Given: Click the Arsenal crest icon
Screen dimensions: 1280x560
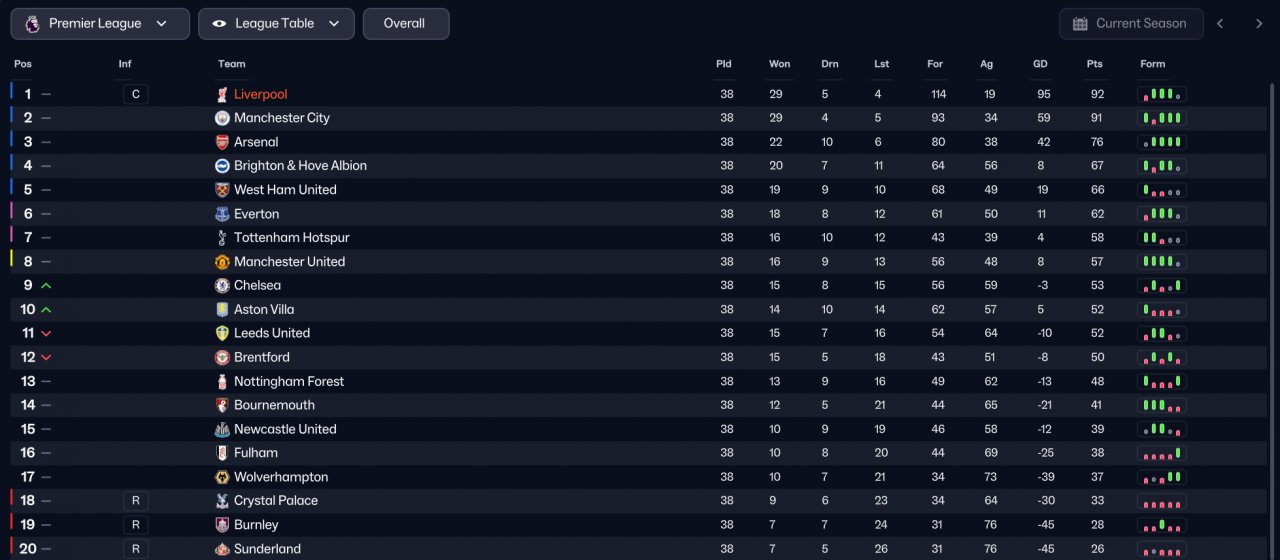Looking at the screenshot, I should click(222, 142).
